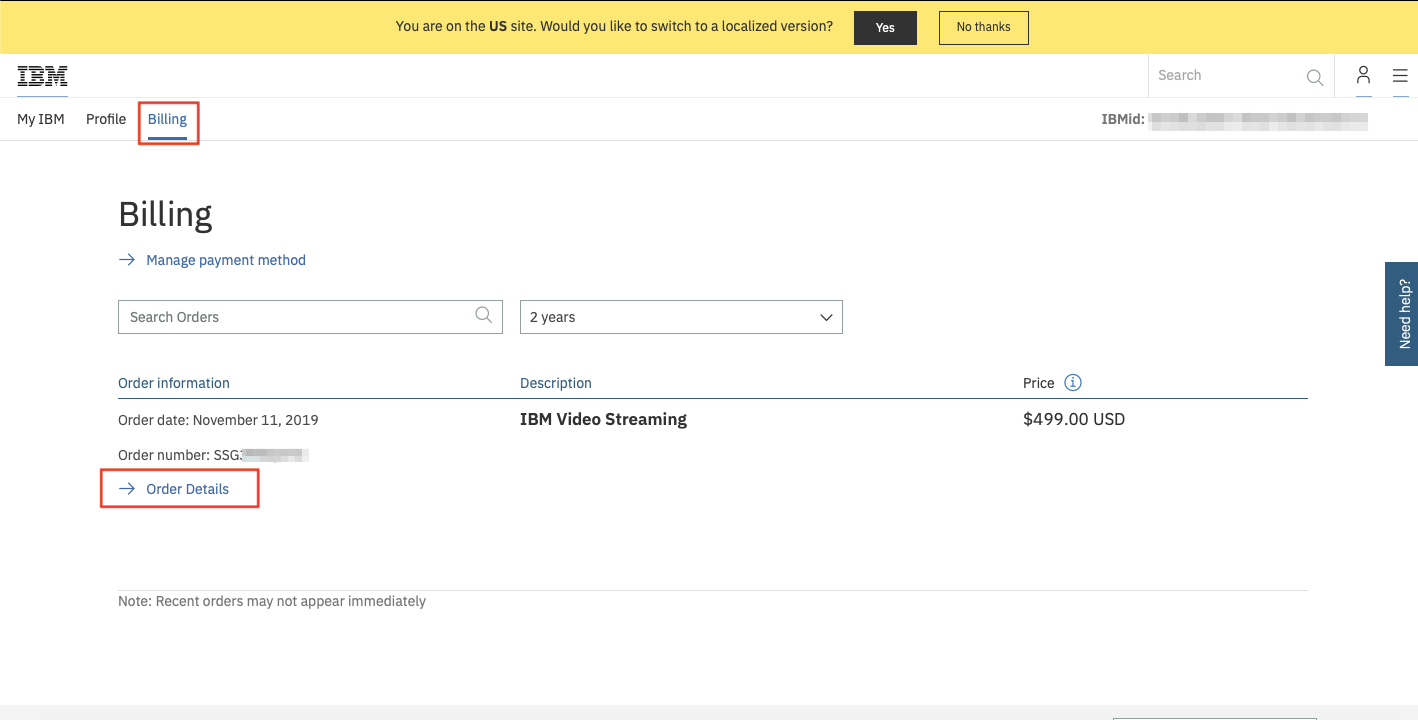Click the Order information column header
The width and height of the screenshot is (1418, 720).
[174, 383]
